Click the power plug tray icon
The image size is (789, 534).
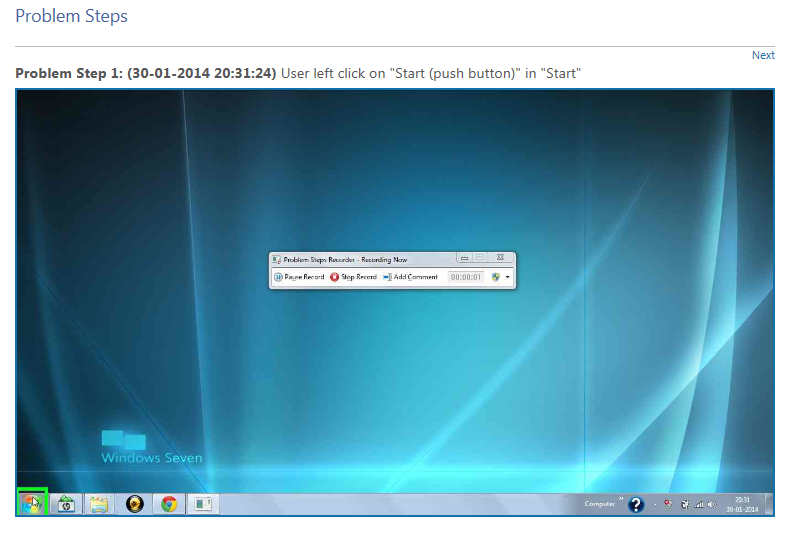pyautogui.click(x=684, y=504)
